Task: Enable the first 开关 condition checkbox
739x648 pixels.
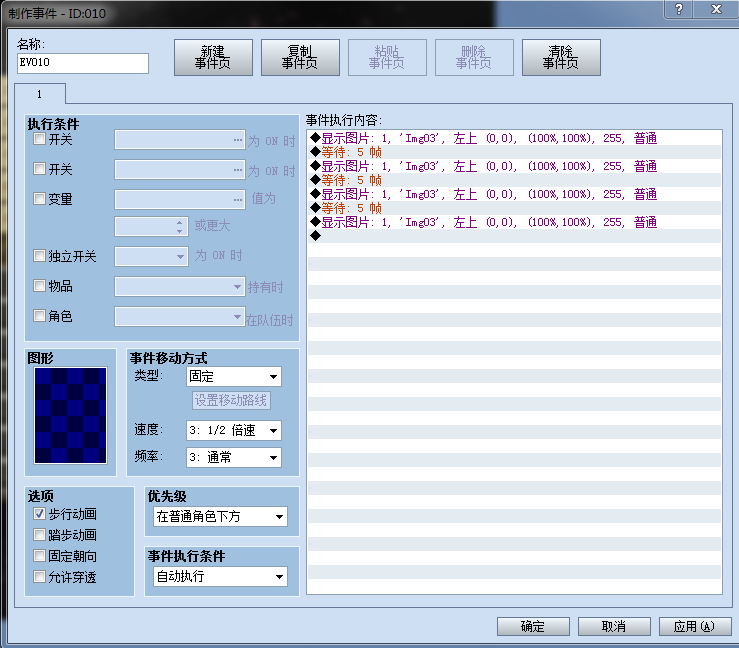Action: 40,139
